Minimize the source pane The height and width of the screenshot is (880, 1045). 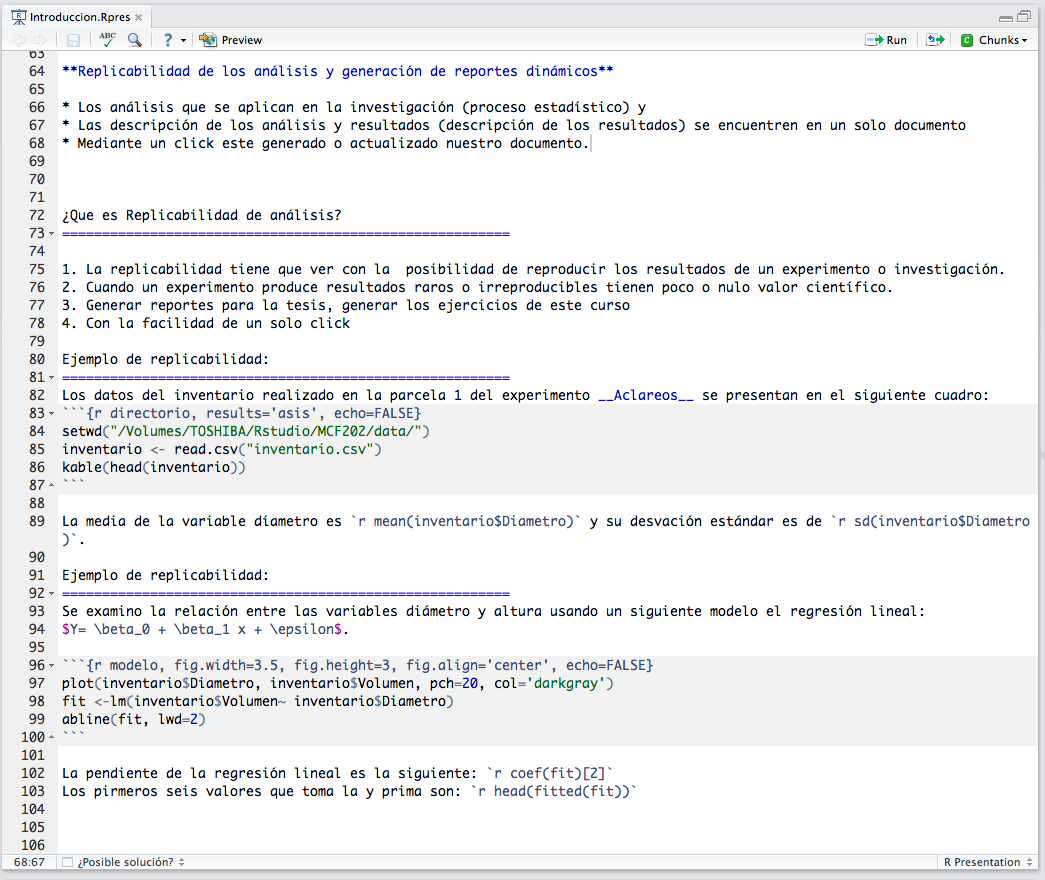[x=1006, y=18]
